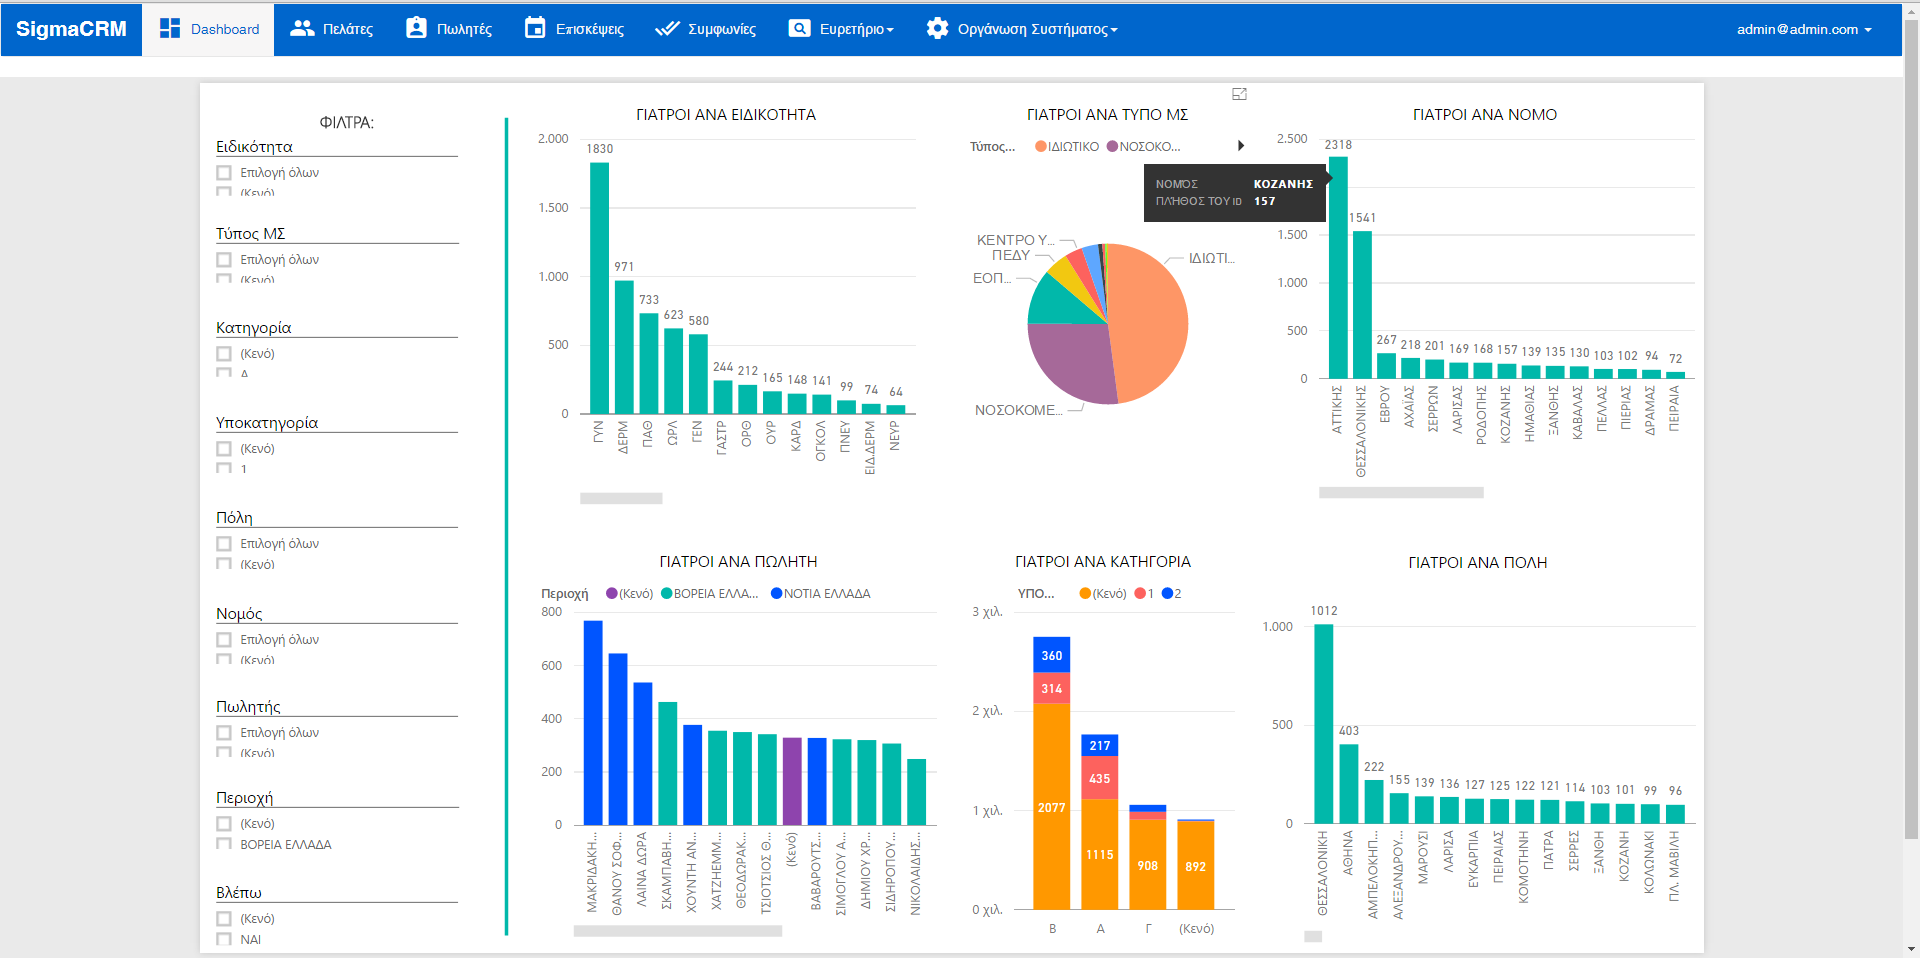Check Επιλογή όλων under Πωλητής filter
This screenshot has height=958, width=1920.
click(224, 733)
